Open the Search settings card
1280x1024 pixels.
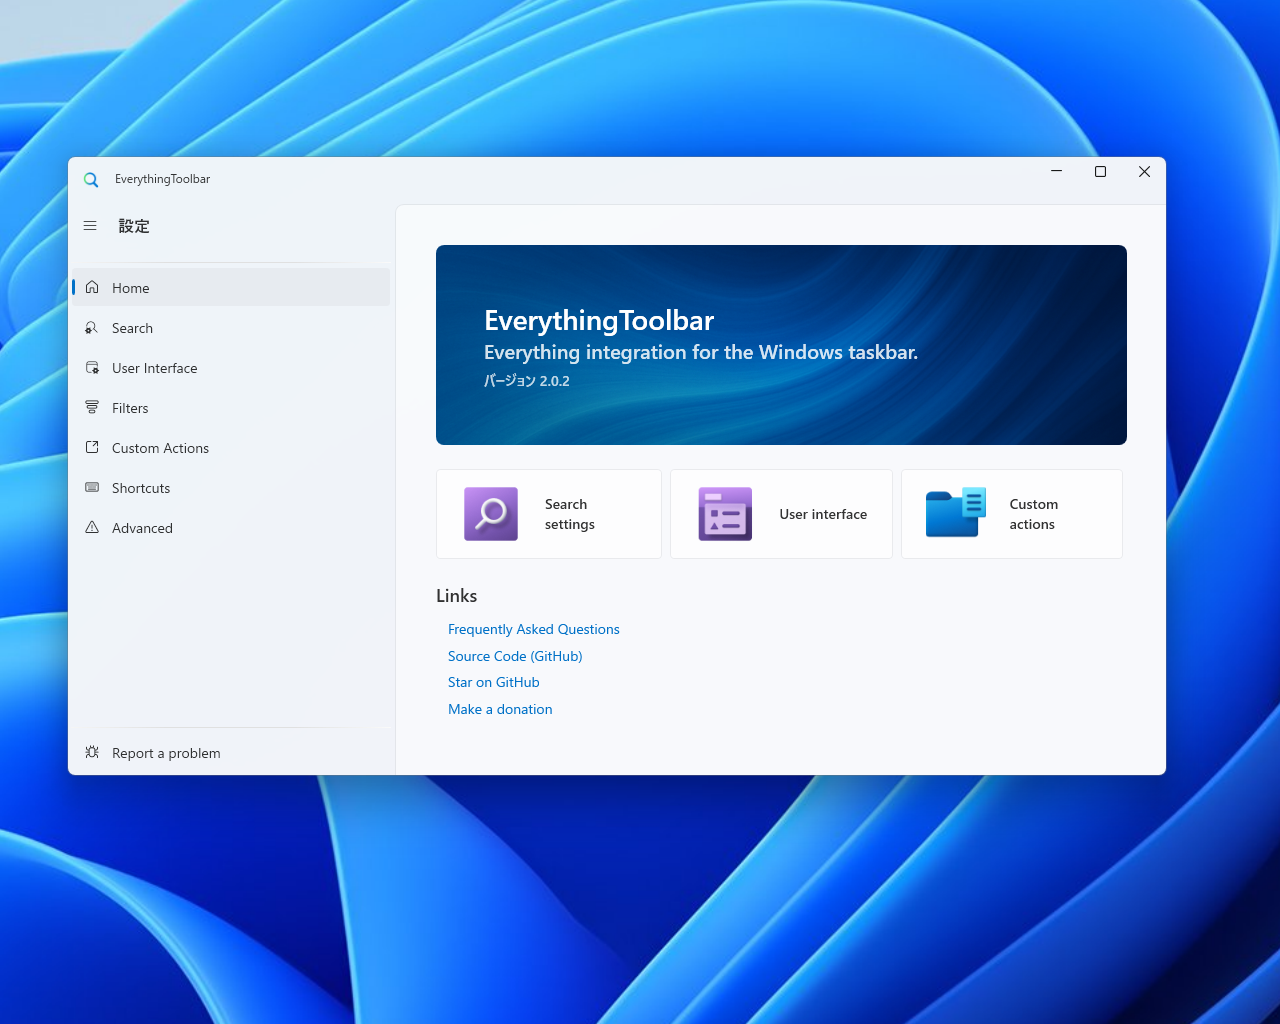548,513
